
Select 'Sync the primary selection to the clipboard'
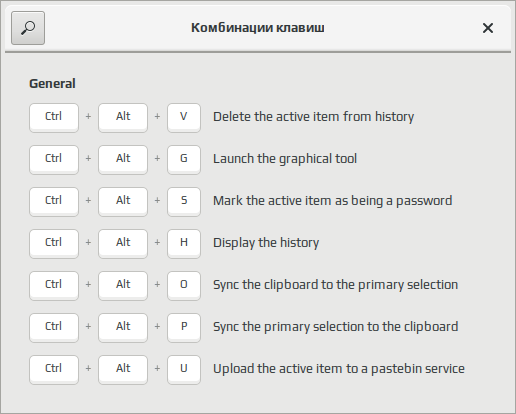point(335,327)
